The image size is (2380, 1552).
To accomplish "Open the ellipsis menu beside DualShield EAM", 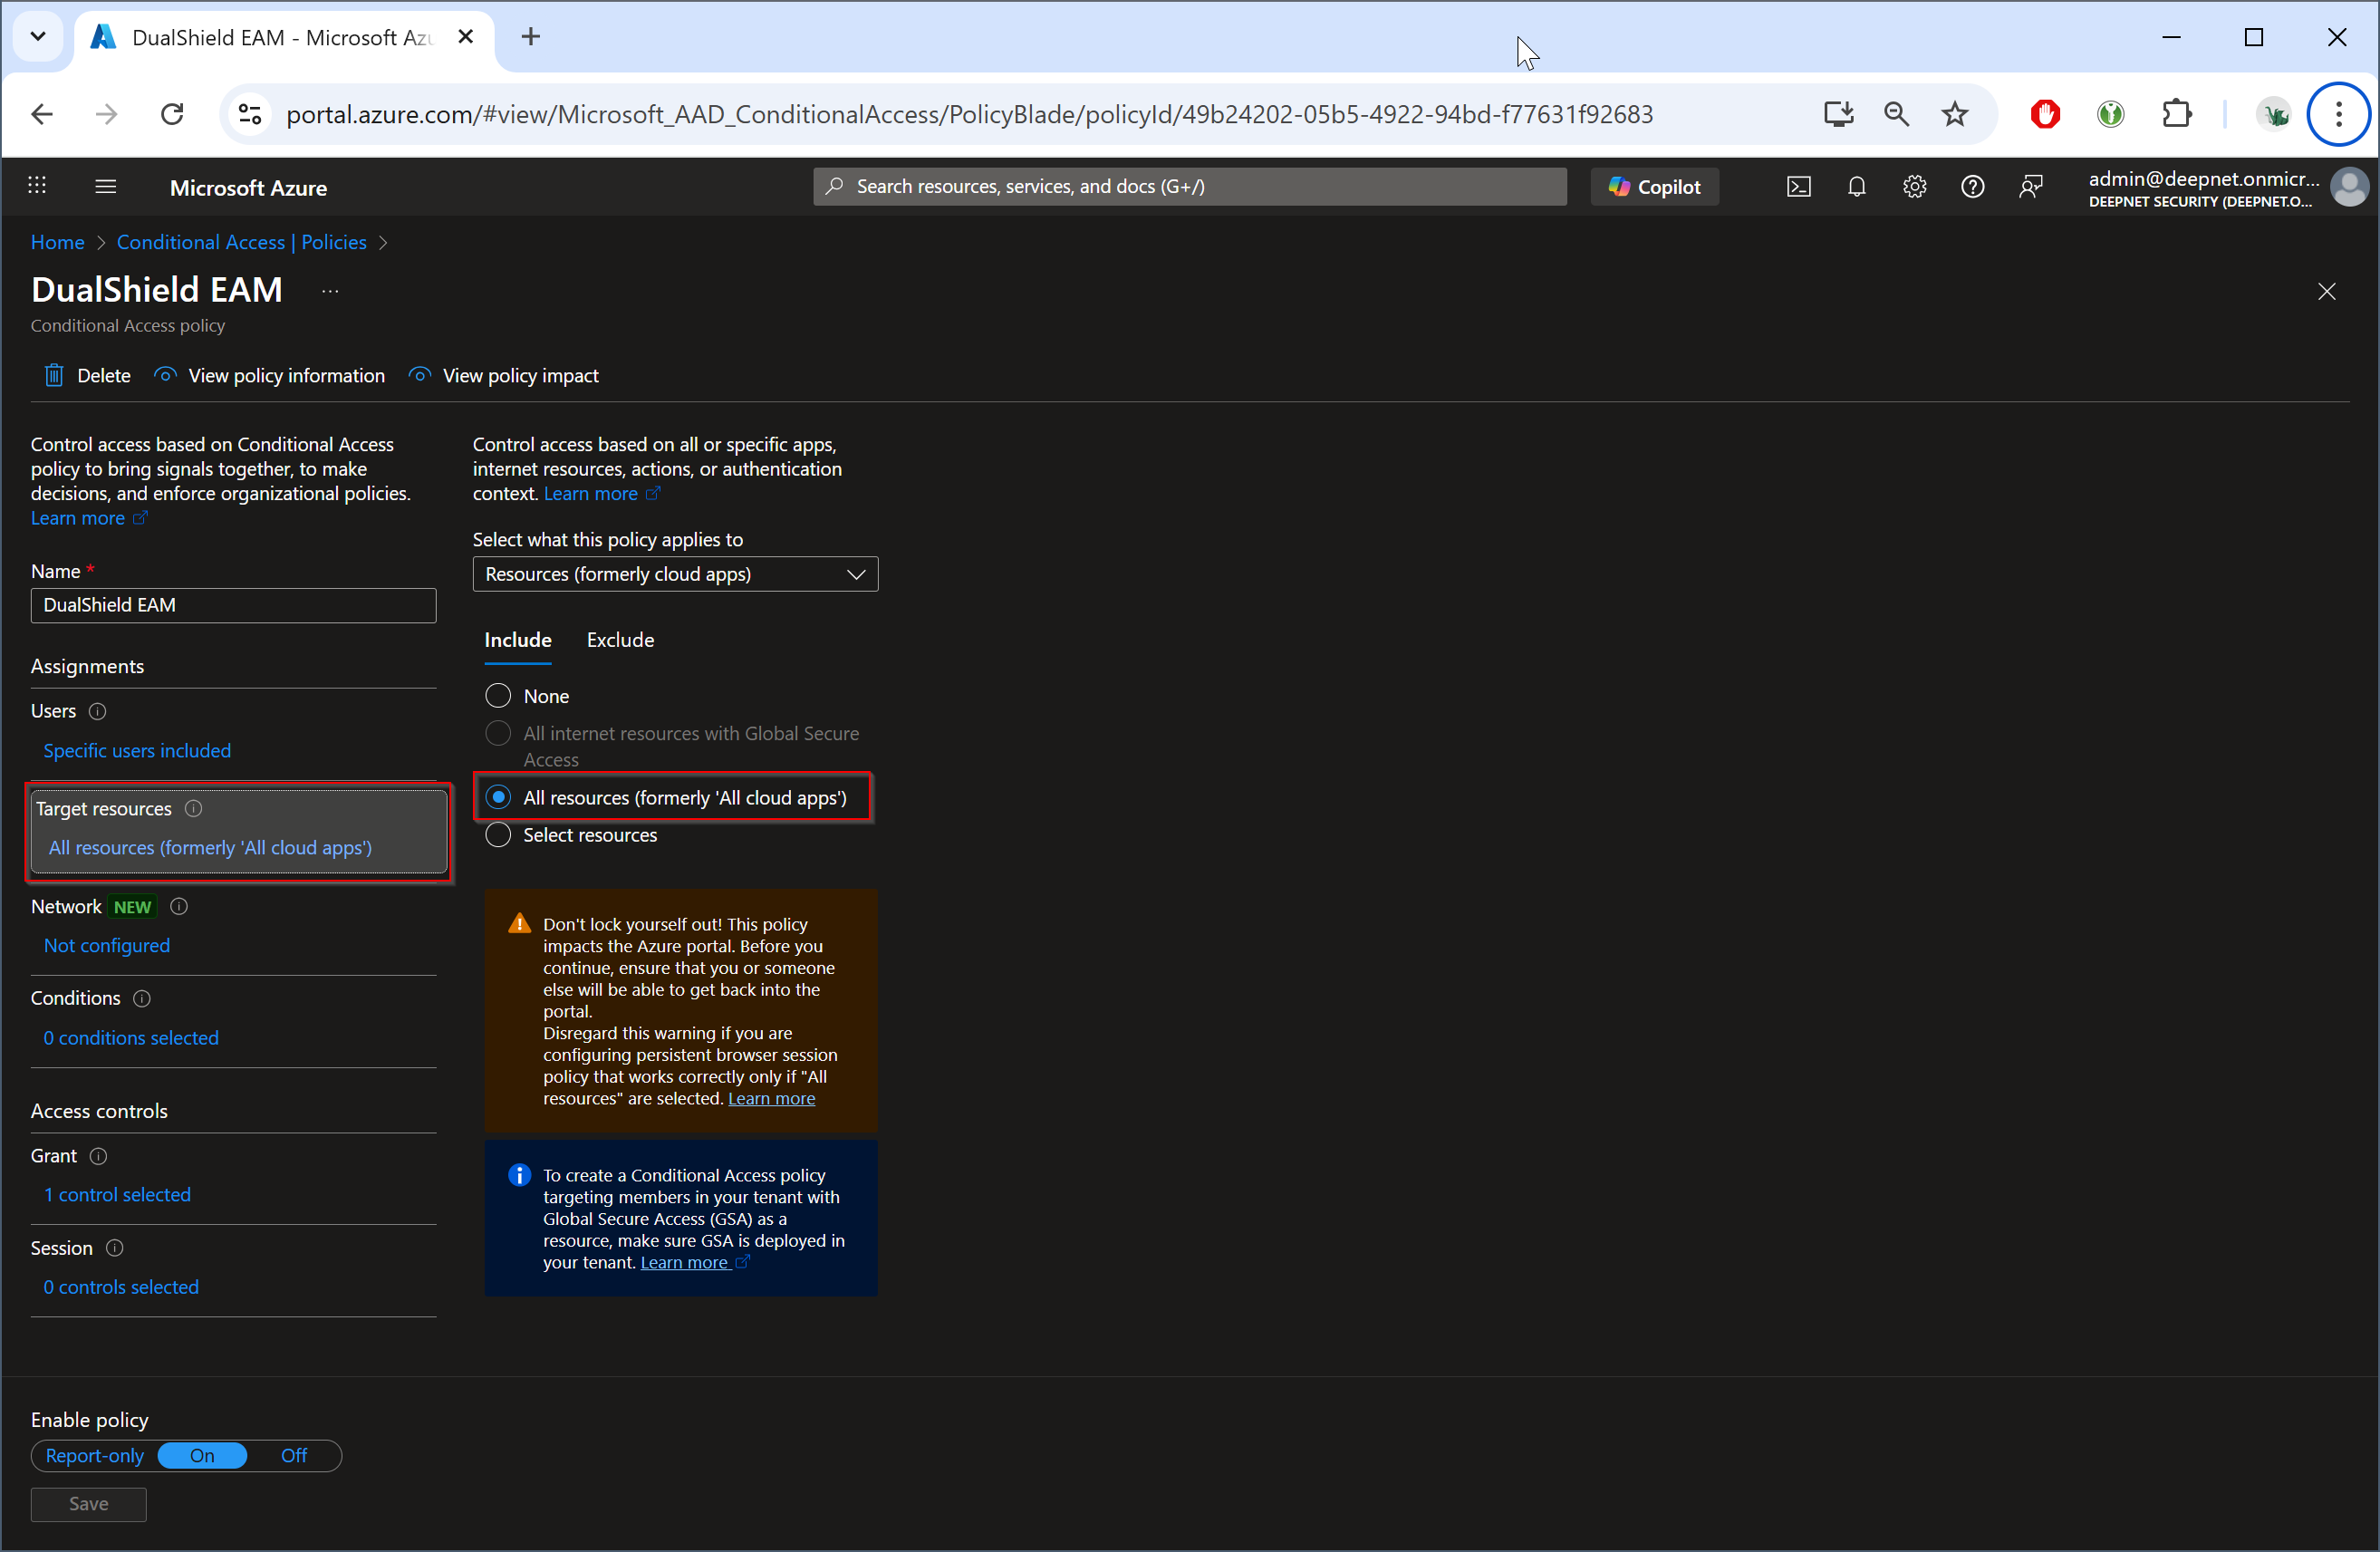I will [x=330, y=291].
